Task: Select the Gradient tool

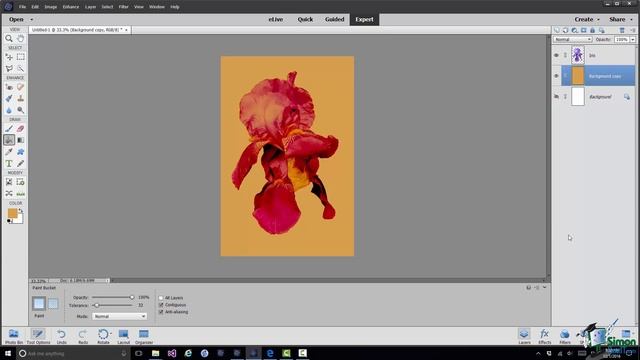Action: [20, 140]
